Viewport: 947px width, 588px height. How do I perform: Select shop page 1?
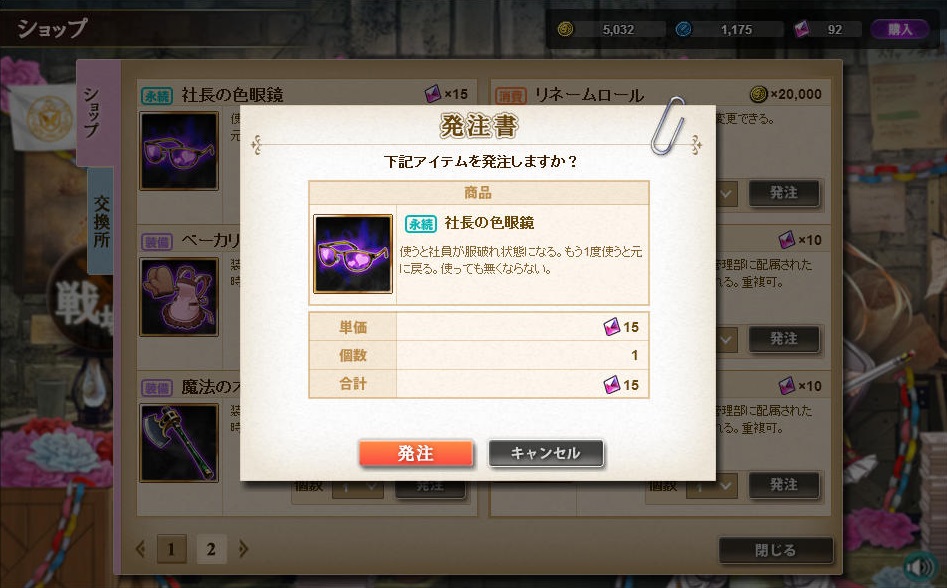172,549
